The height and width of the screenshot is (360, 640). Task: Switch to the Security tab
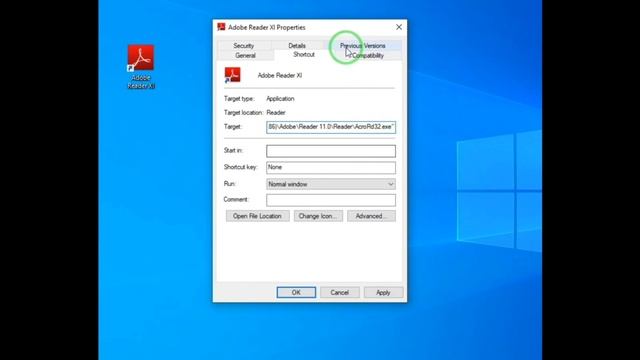(x=244, y=46)
